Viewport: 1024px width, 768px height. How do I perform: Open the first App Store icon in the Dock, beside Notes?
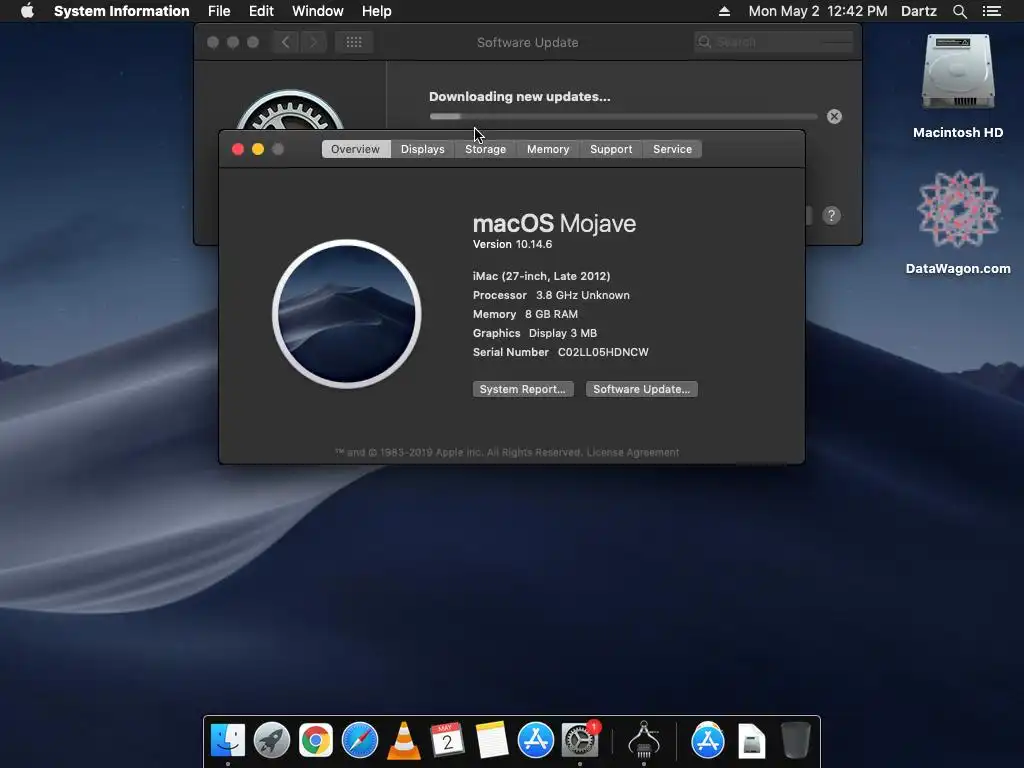coord(536,740)
